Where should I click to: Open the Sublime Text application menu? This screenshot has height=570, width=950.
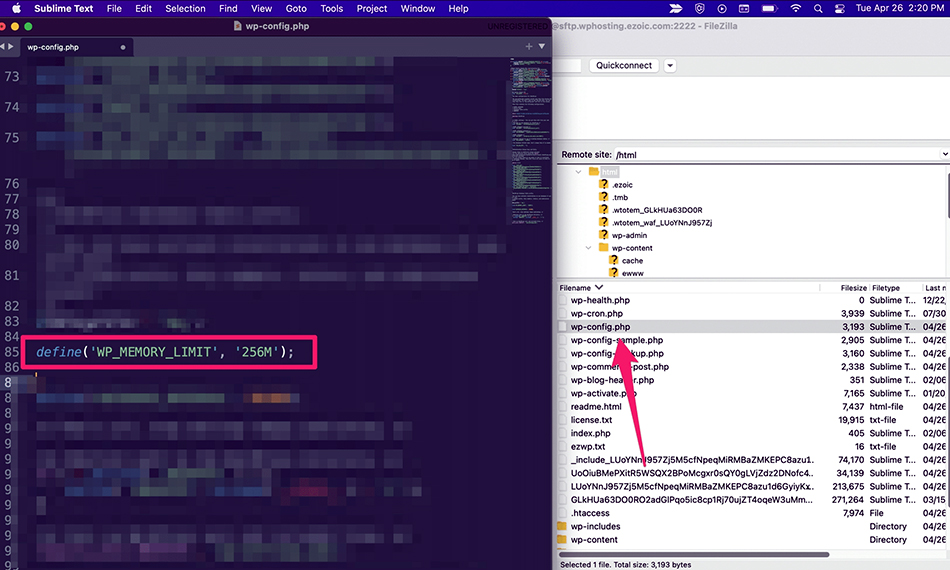pos(64,8)
